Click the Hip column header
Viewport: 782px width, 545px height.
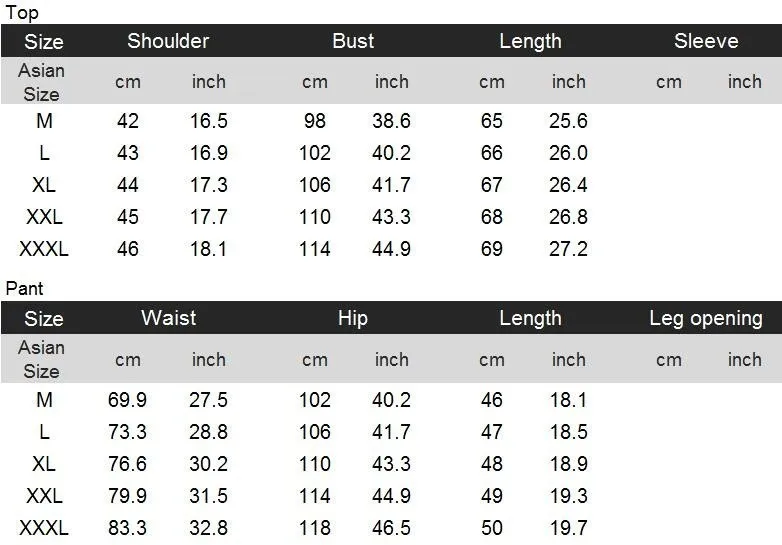(x=353, y=318)
